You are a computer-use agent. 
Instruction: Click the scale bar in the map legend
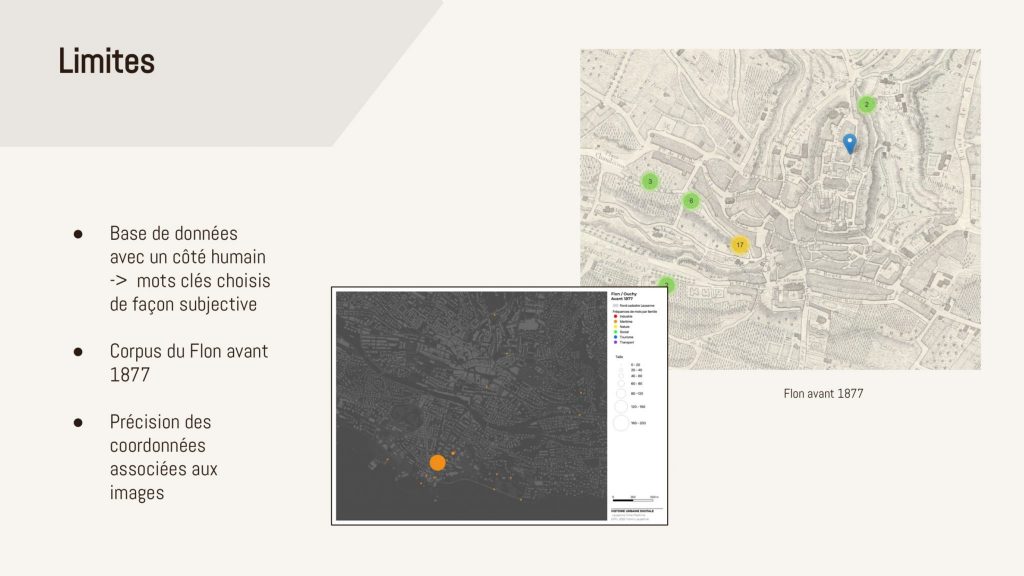pos(628,498)
